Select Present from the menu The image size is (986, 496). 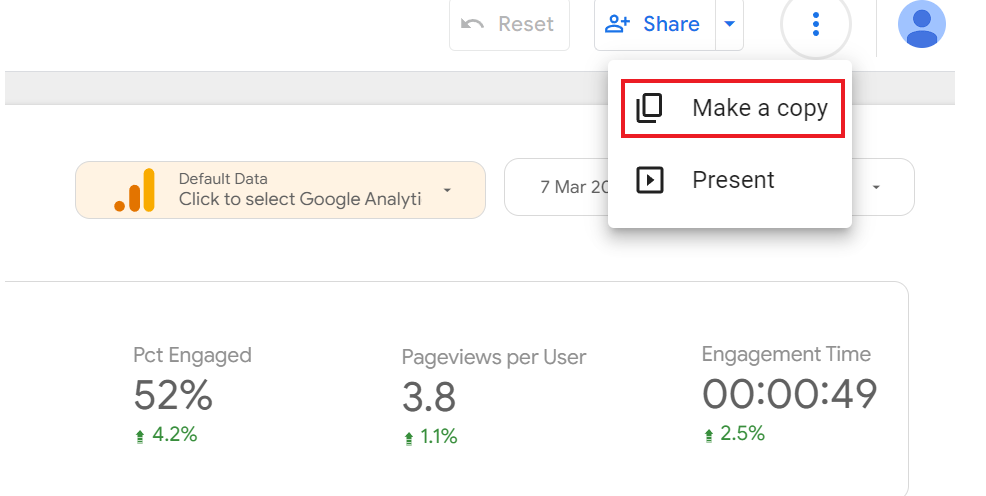click(730, 180)
